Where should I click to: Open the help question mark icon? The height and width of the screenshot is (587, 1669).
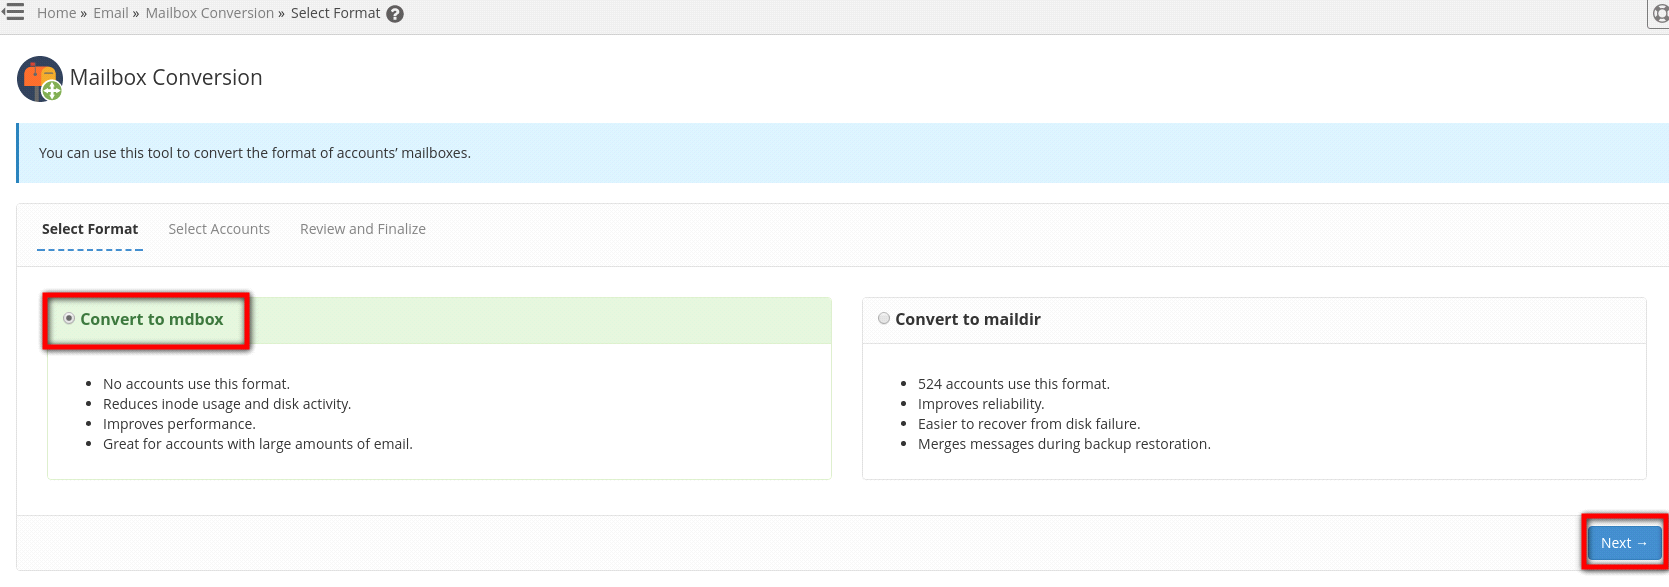click(x=395, y=14)
